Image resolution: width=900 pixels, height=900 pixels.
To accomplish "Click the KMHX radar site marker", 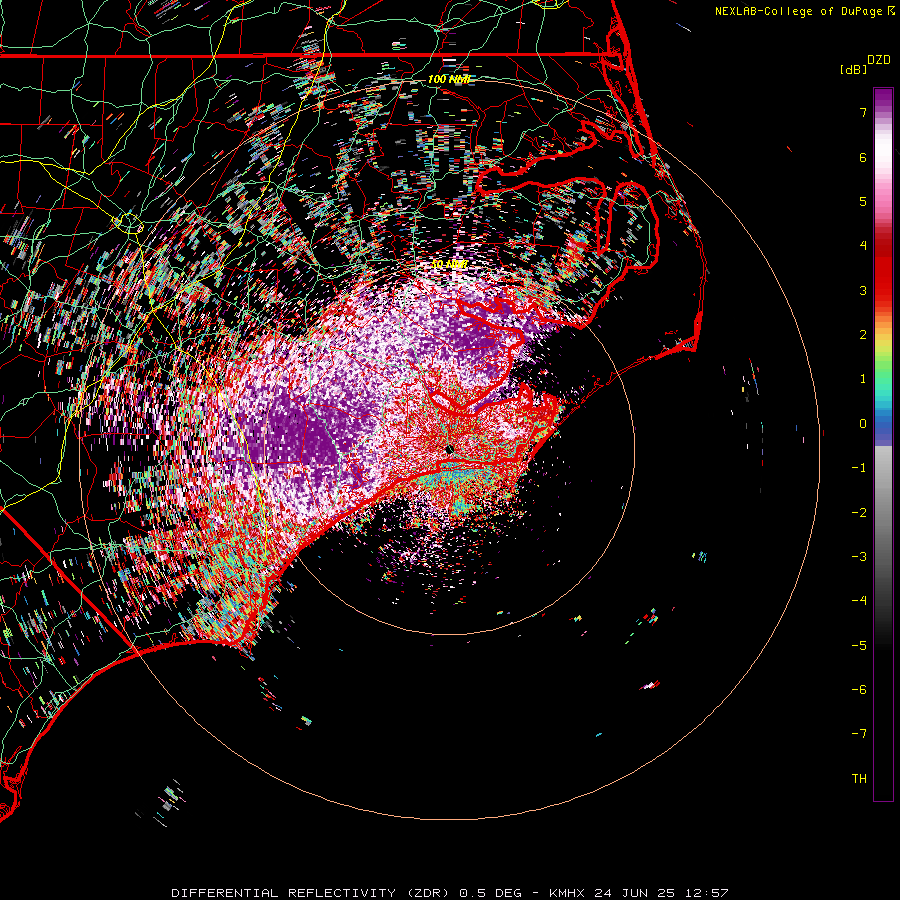I will pyautogui.click(x=449, y=449).
